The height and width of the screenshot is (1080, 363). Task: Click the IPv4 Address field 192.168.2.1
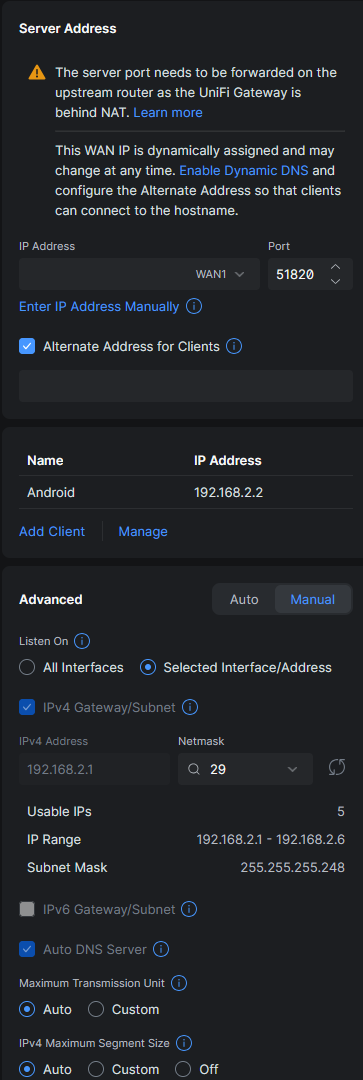coord(94,769)
